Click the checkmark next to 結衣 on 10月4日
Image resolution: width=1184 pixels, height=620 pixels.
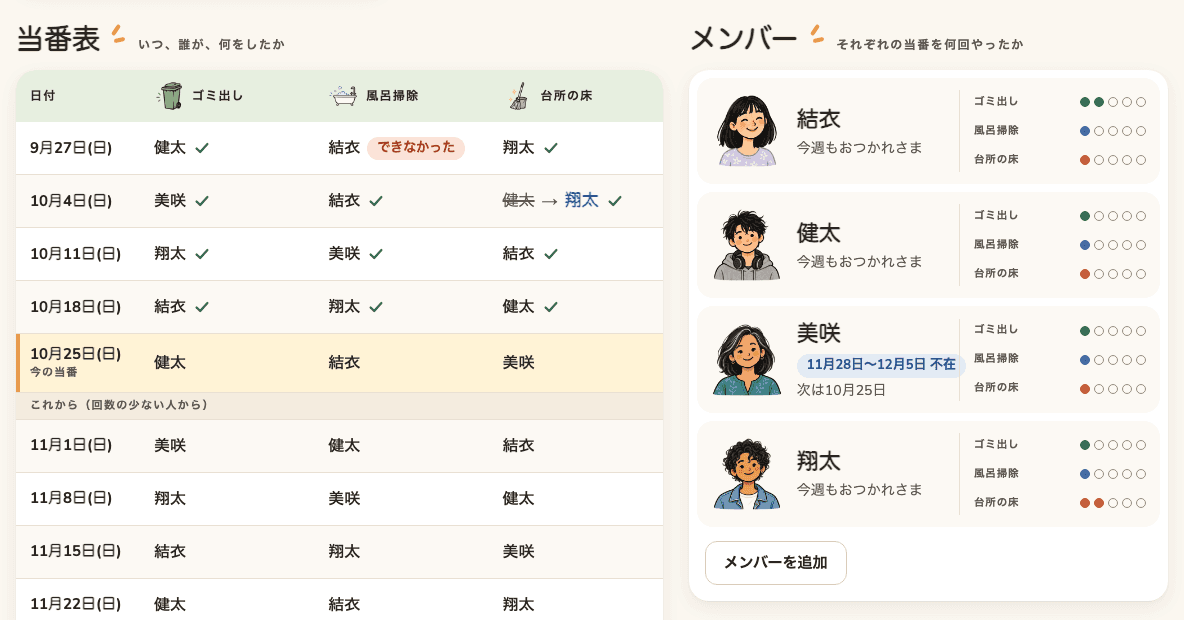376,201
